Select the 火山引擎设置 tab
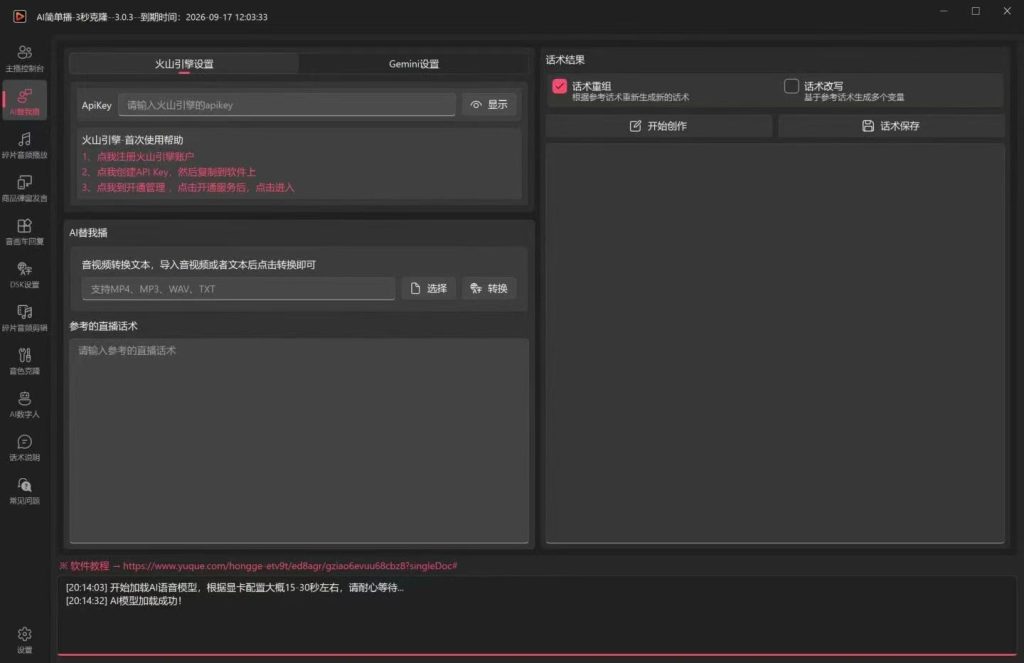This screenshot has height=663, width=1024. point(184,64)
